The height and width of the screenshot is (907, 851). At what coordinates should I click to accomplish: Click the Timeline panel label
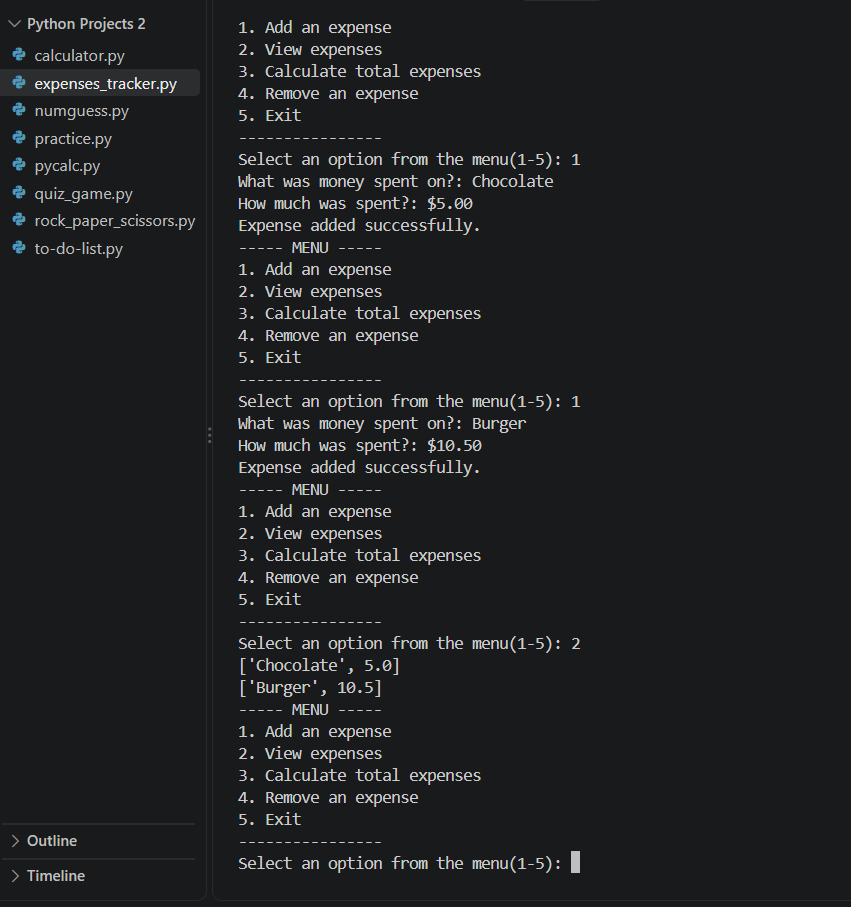[x=56, y=876]
